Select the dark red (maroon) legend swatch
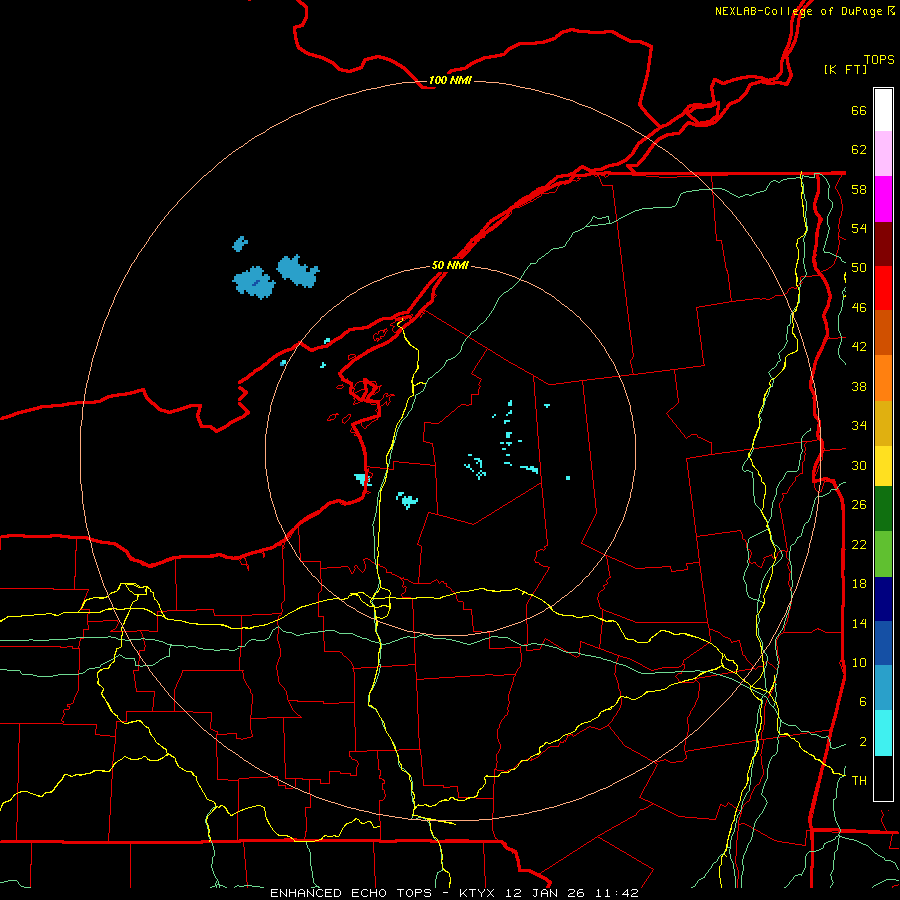900x900 pixels. coord(883,243)
